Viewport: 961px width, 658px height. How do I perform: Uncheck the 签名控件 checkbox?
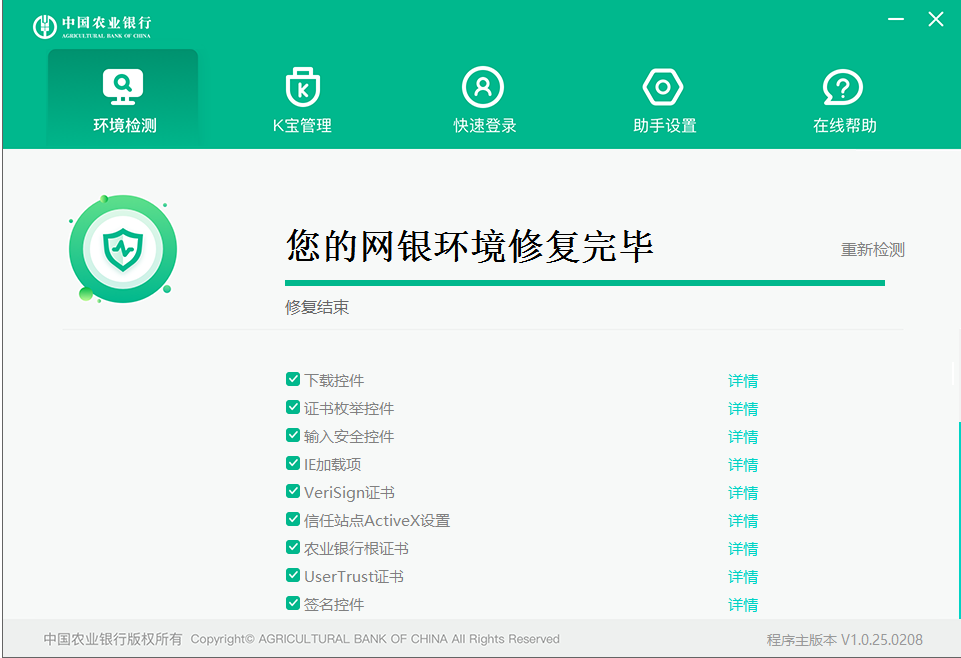[x=292, y=604]
